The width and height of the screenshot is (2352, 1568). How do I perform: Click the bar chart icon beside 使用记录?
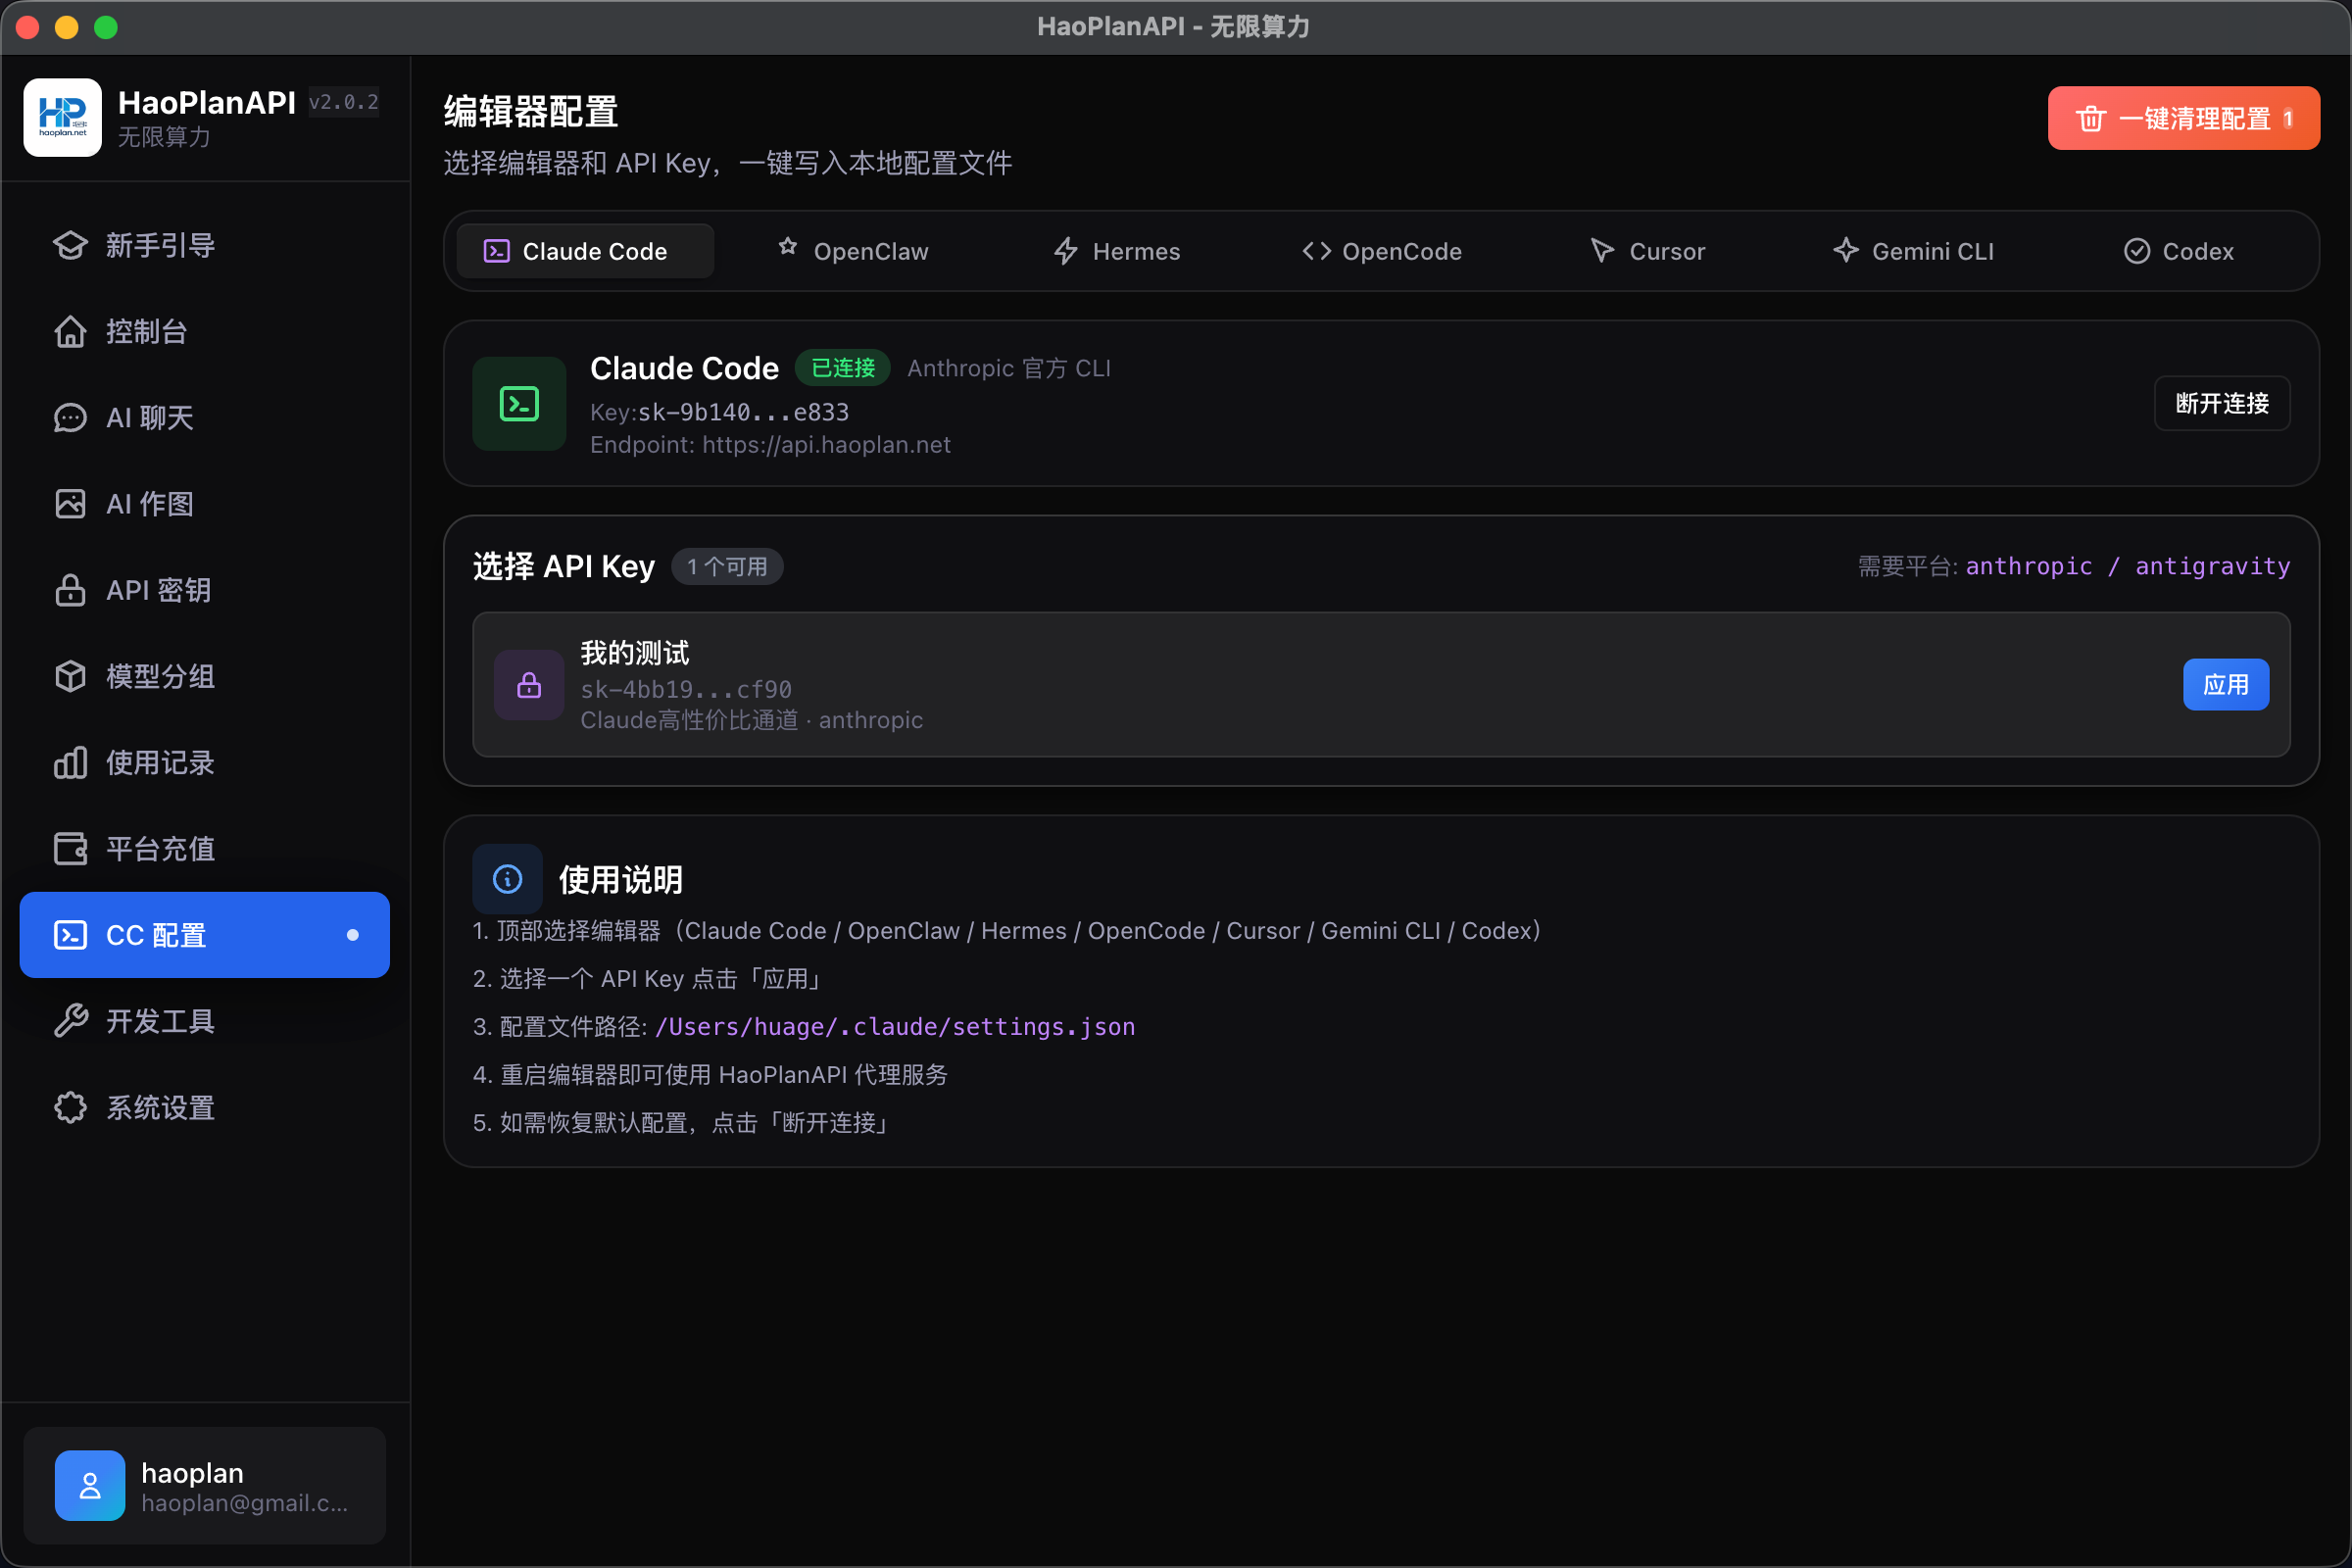70,763
